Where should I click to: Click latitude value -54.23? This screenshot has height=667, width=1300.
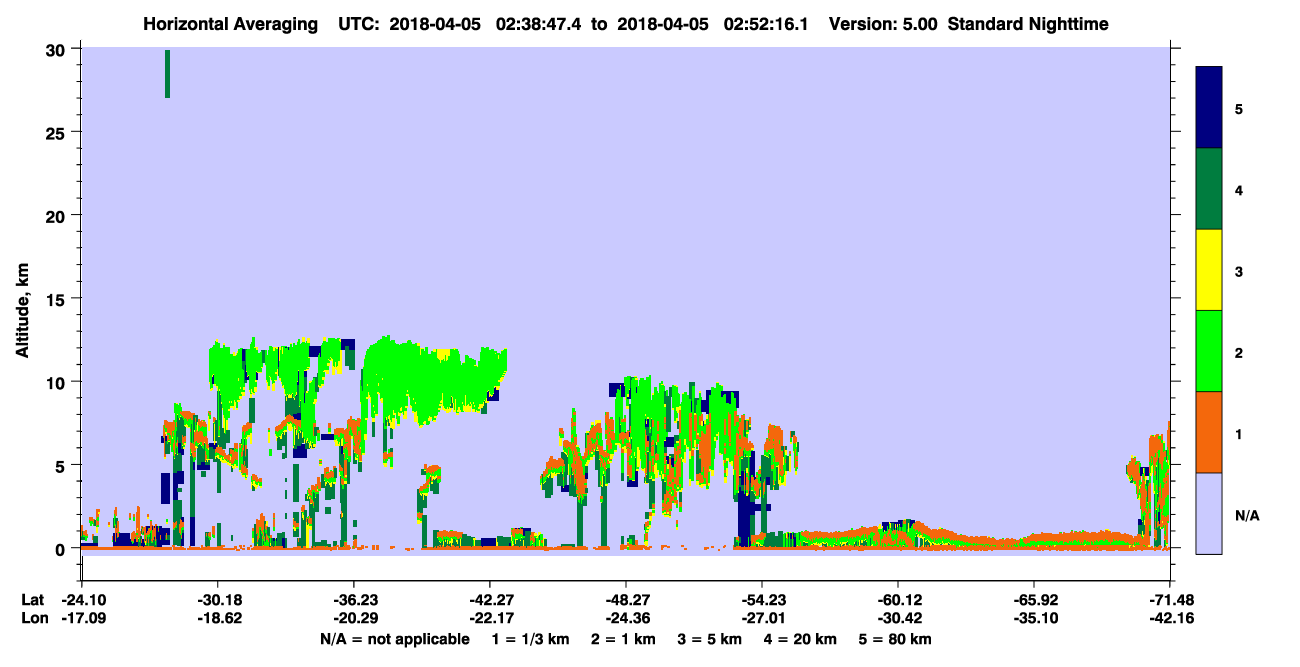point(761,600)
